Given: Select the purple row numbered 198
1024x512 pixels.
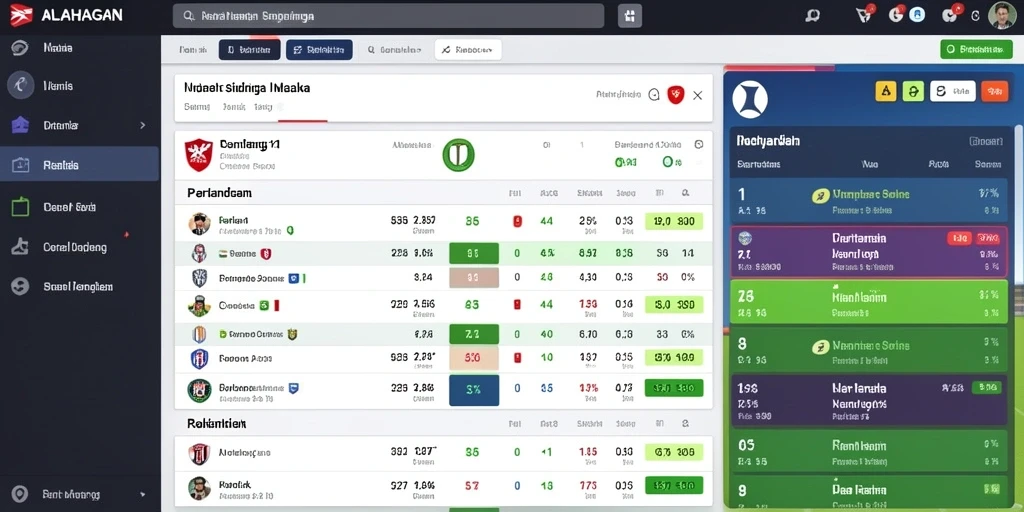Looking at the screenshot, I should click(x=869, y=400).
